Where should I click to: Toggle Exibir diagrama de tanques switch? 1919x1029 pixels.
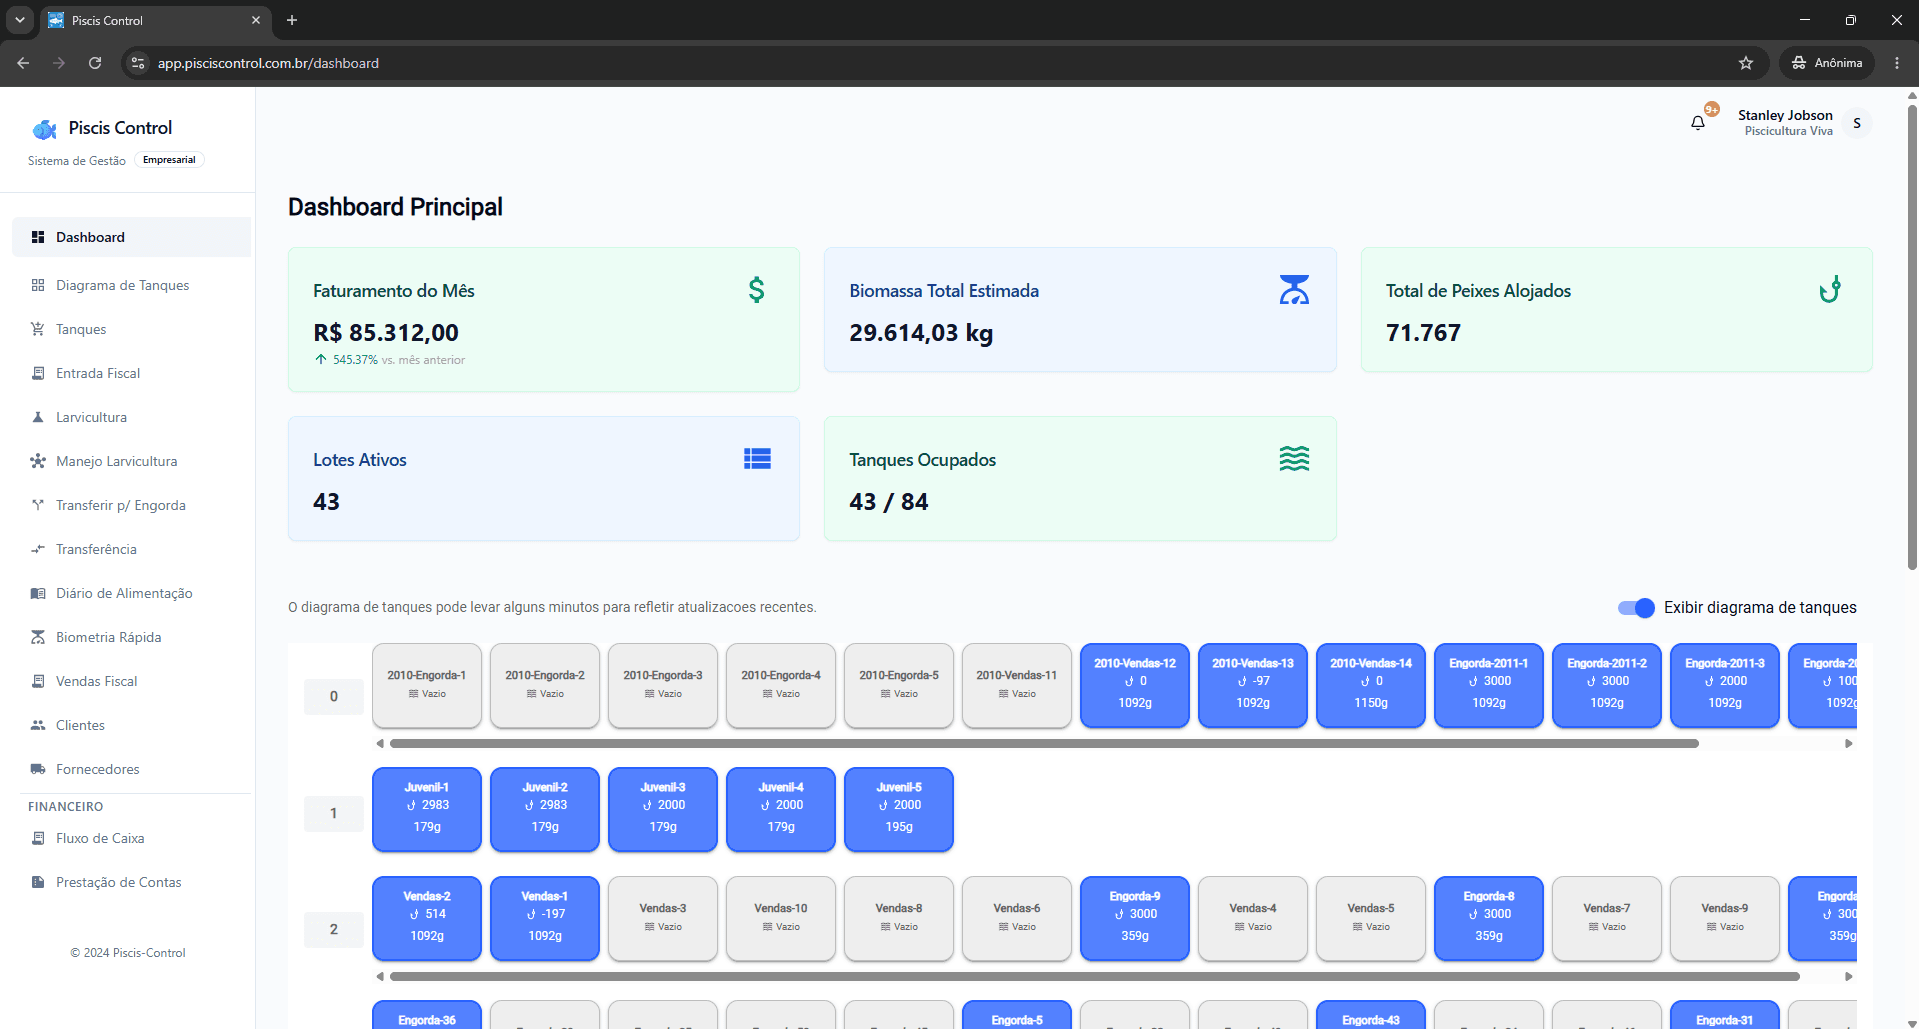click(x=1636, y=608)
